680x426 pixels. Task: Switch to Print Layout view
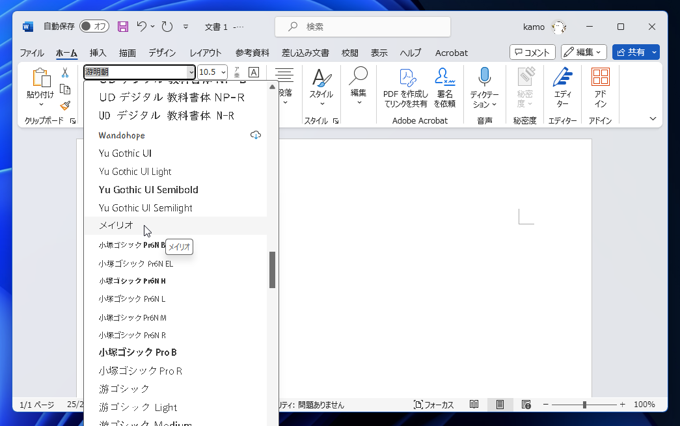[500, 405]
